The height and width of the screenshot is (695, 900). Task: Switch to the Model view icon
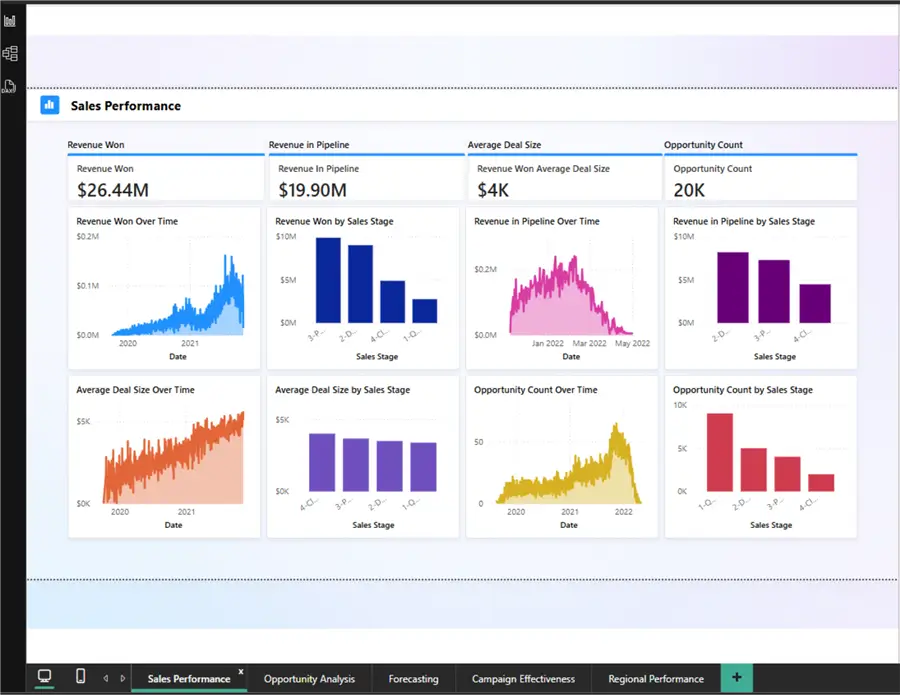point(10,54)
